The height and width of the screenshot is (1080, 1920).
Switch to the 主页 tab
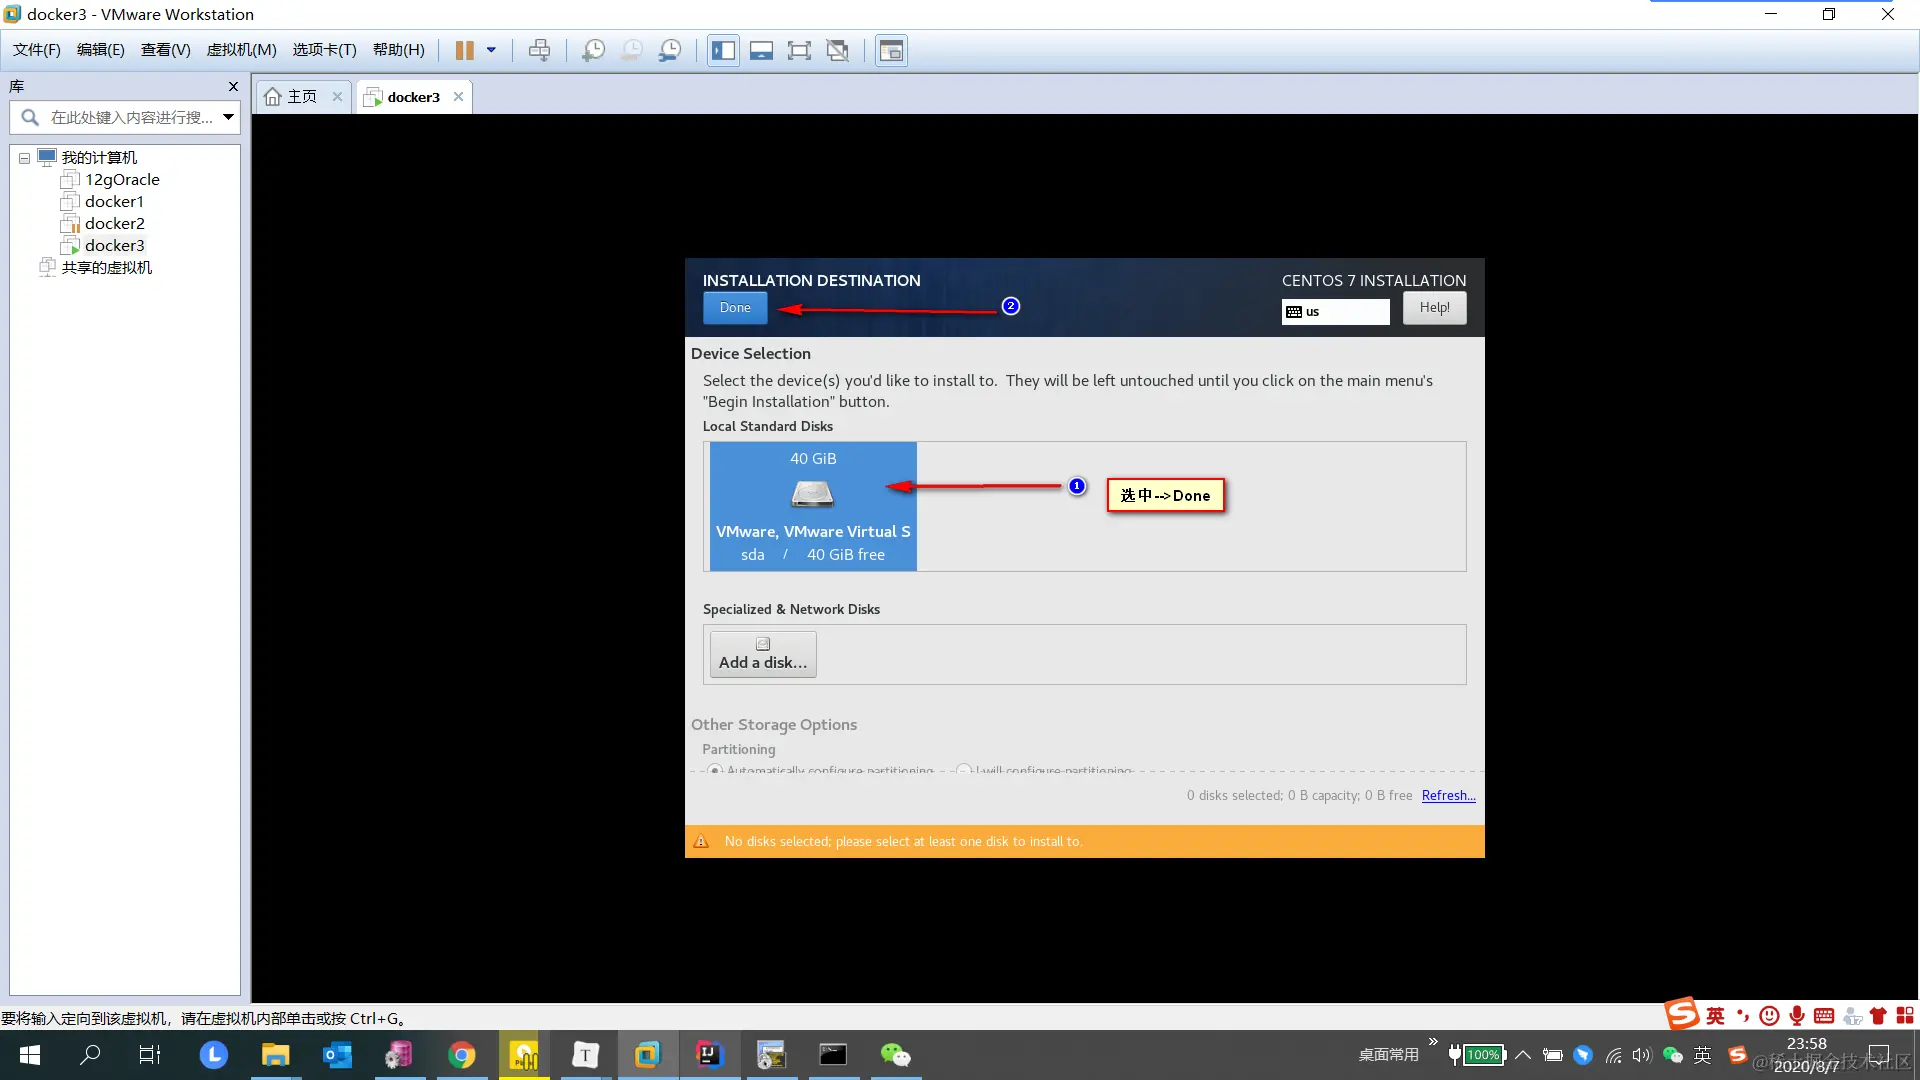pos(301,97)
